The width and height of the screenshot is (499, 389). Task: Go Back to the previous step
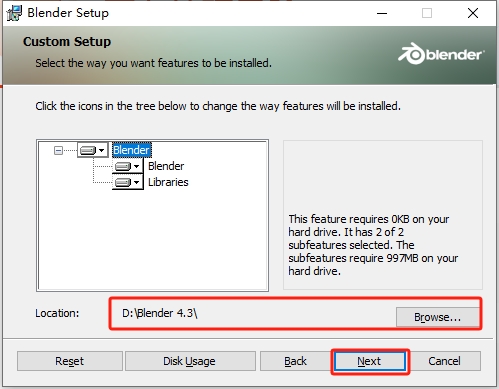[x=295, y=361]
